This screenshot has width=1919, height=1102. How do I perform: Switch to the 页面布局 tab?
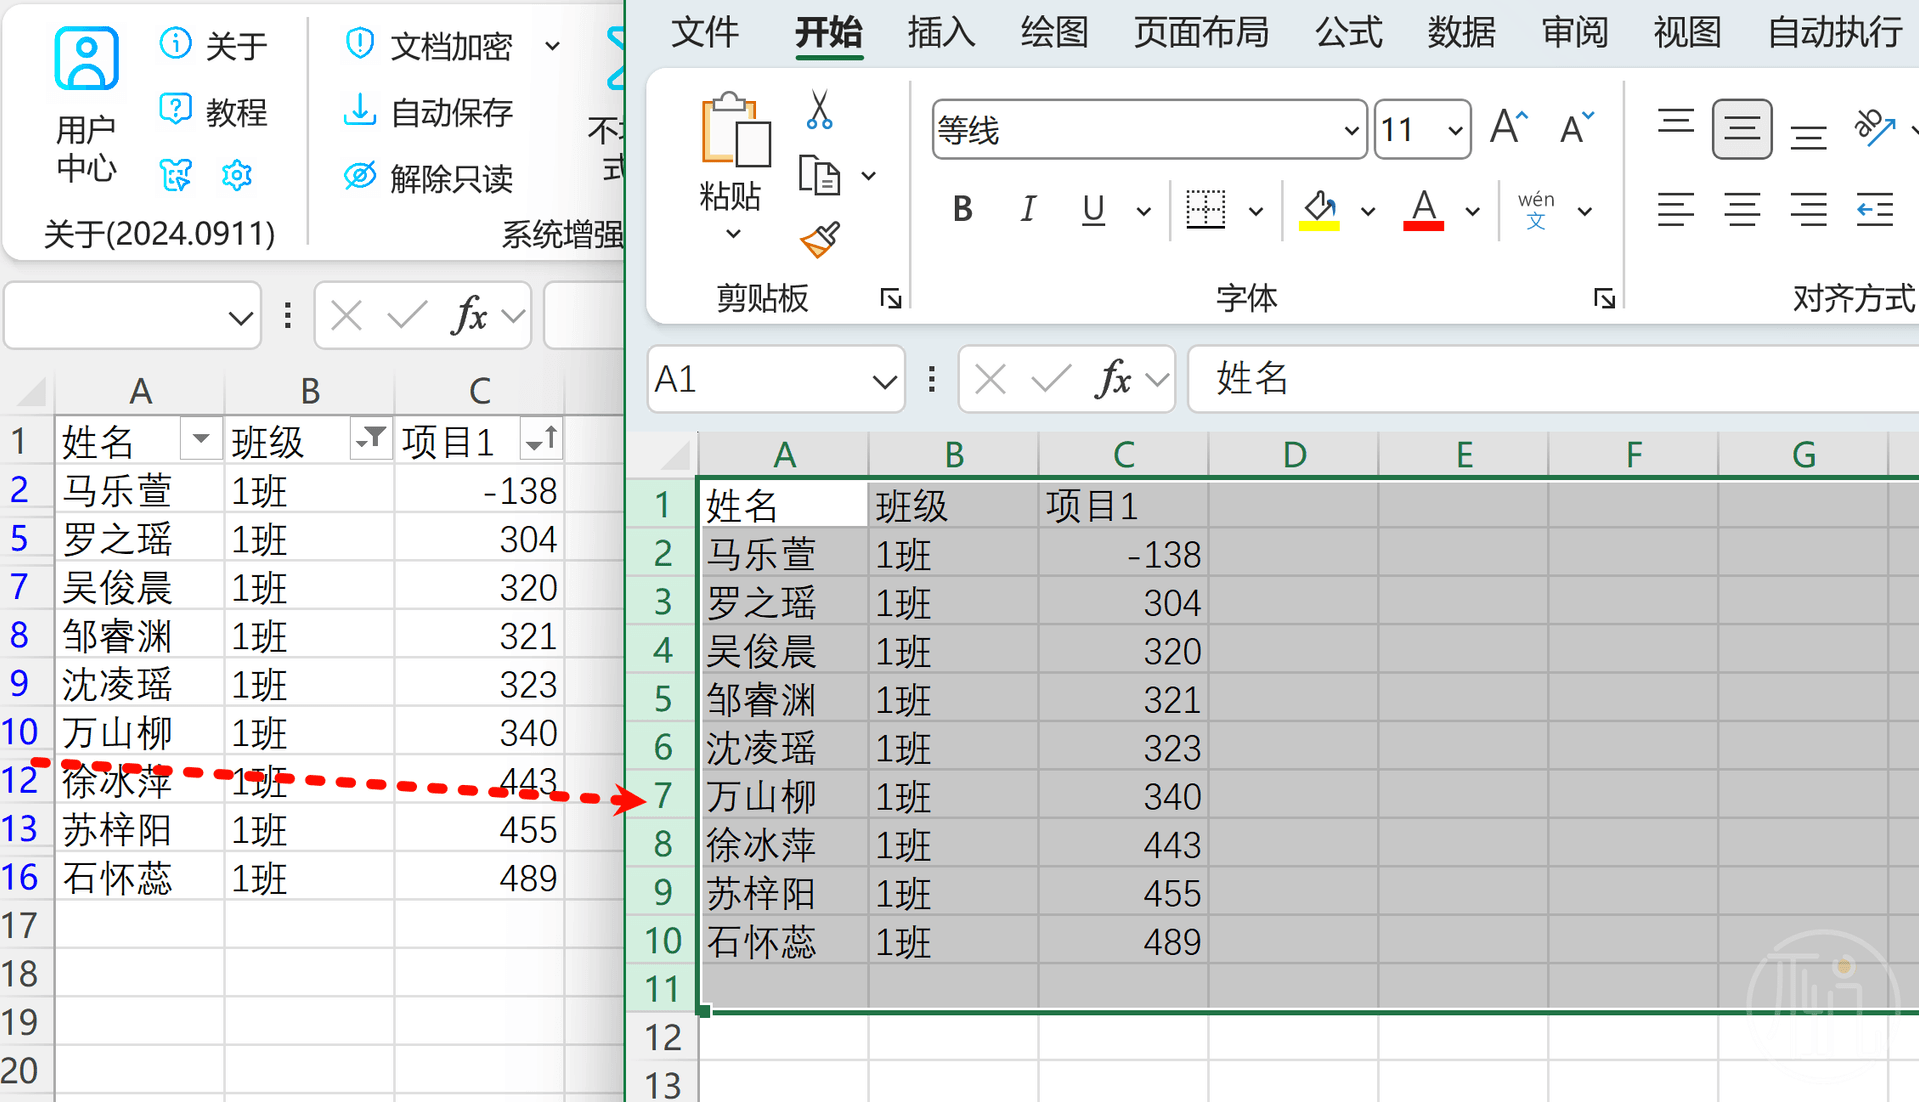click(1201, 32)
